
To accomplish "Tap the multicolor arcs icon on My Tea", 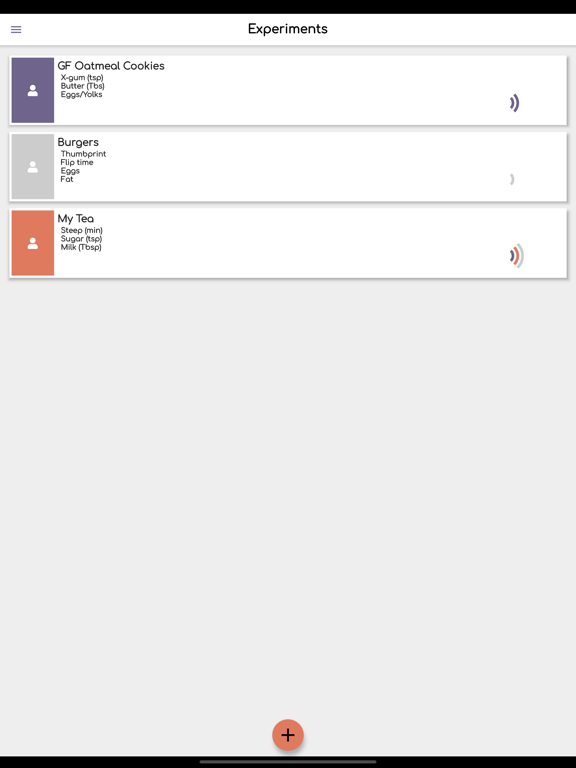I will (x=517, y=256).
